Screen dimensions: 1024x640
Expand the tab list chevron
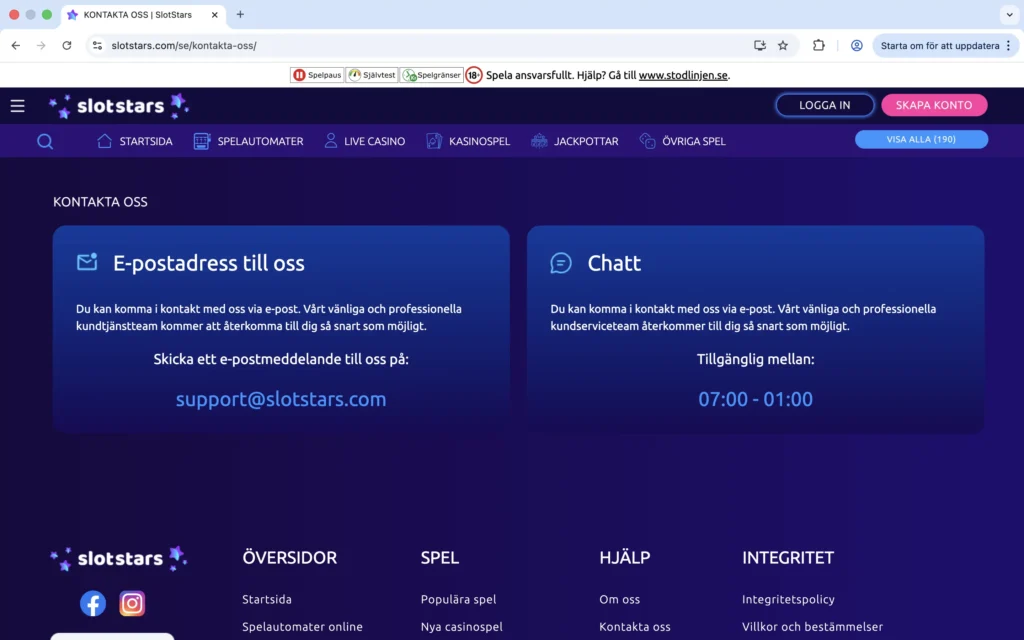(x=1008, y=15)
